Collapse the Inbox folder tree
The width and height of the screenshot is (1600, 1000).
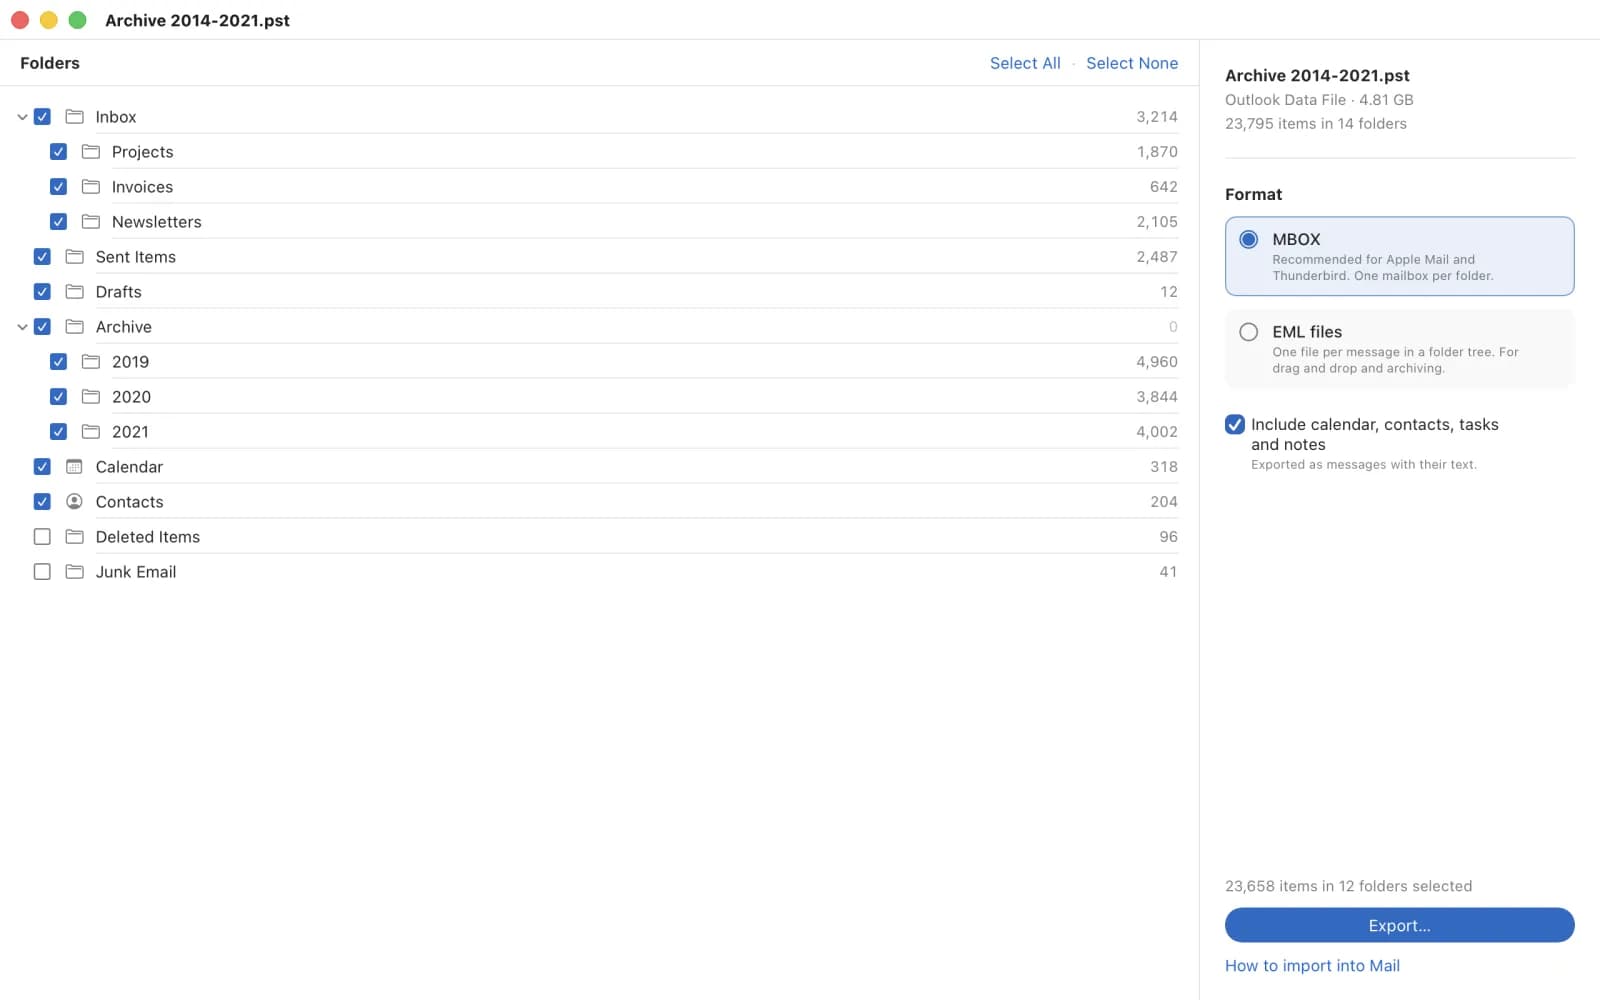pos(22,117)
